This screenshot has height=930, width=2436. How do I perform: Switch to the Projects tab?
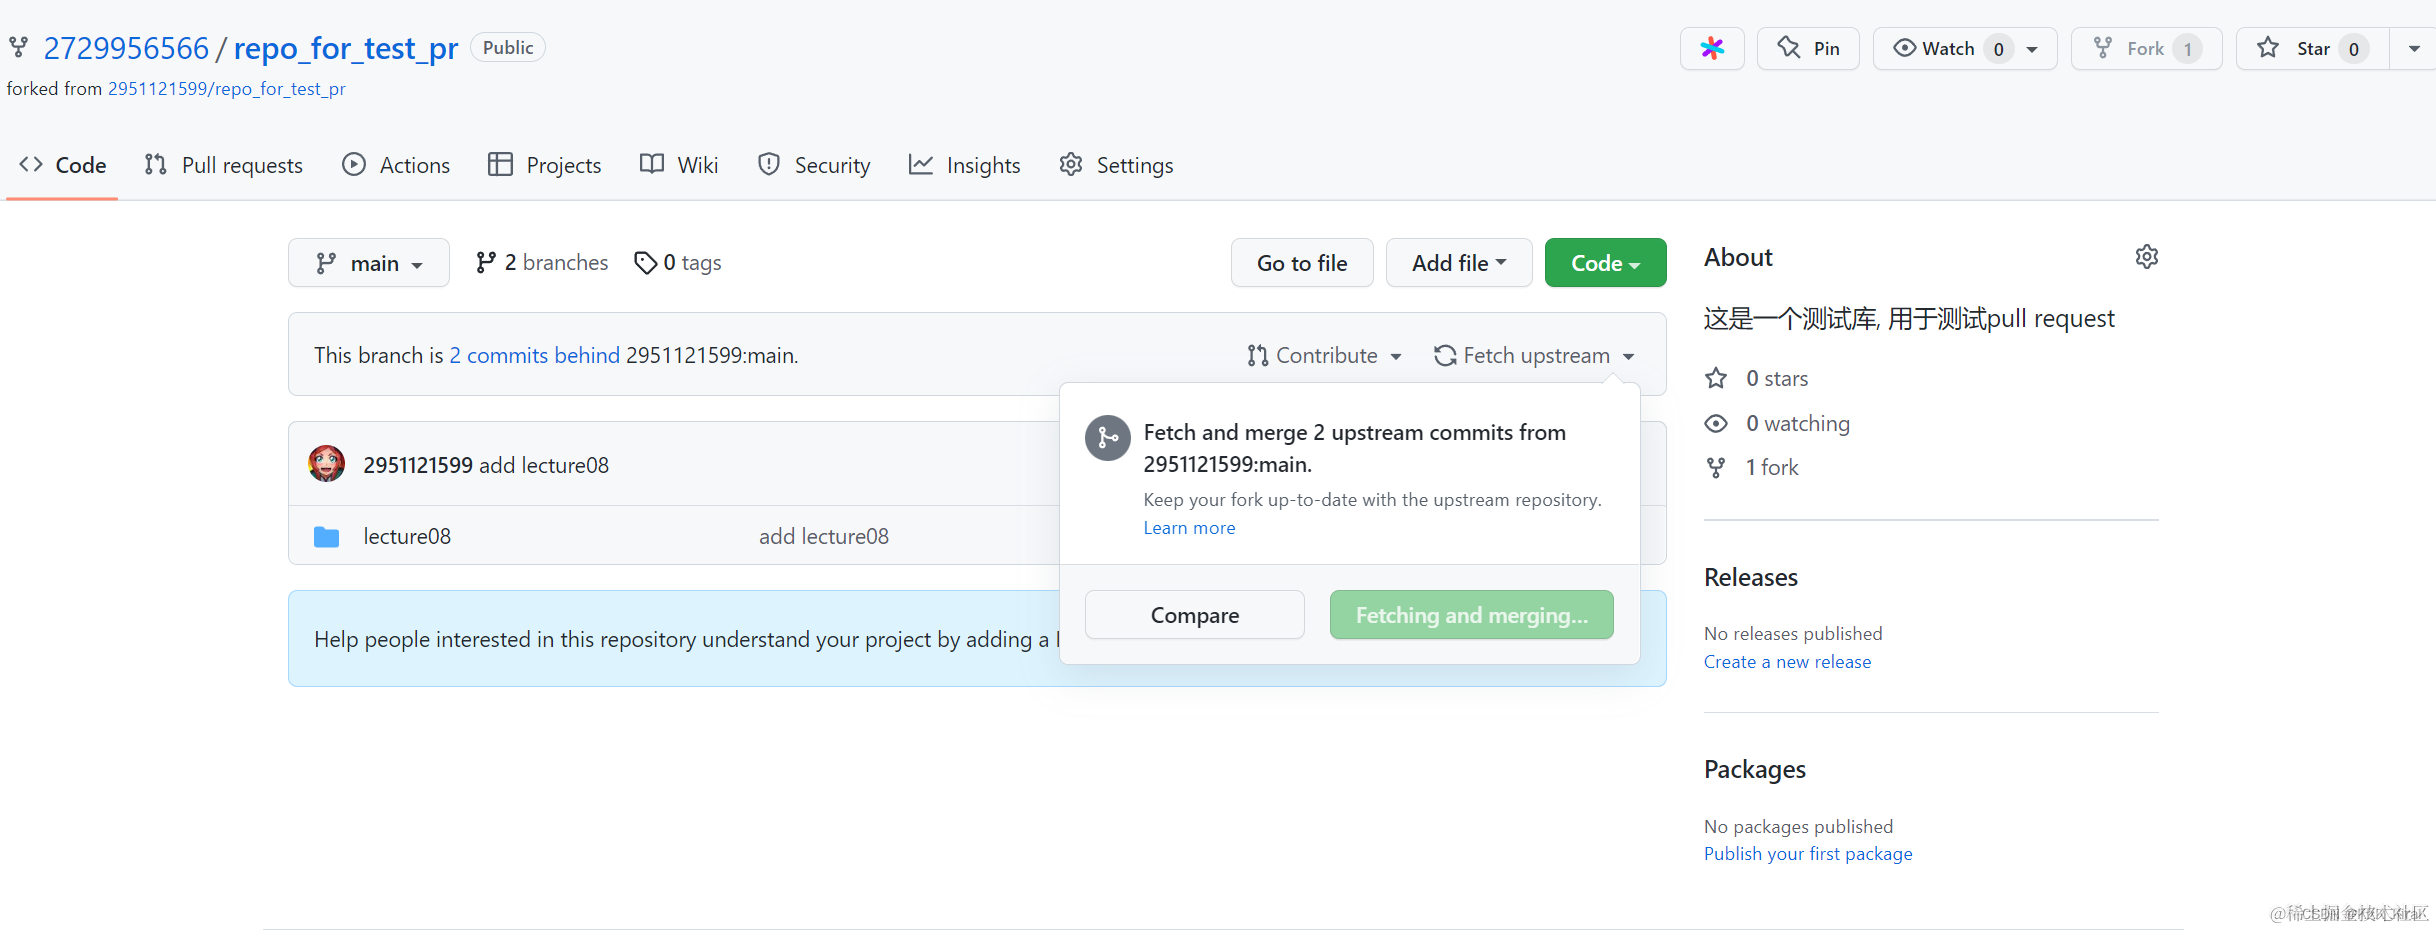[545, 165]
